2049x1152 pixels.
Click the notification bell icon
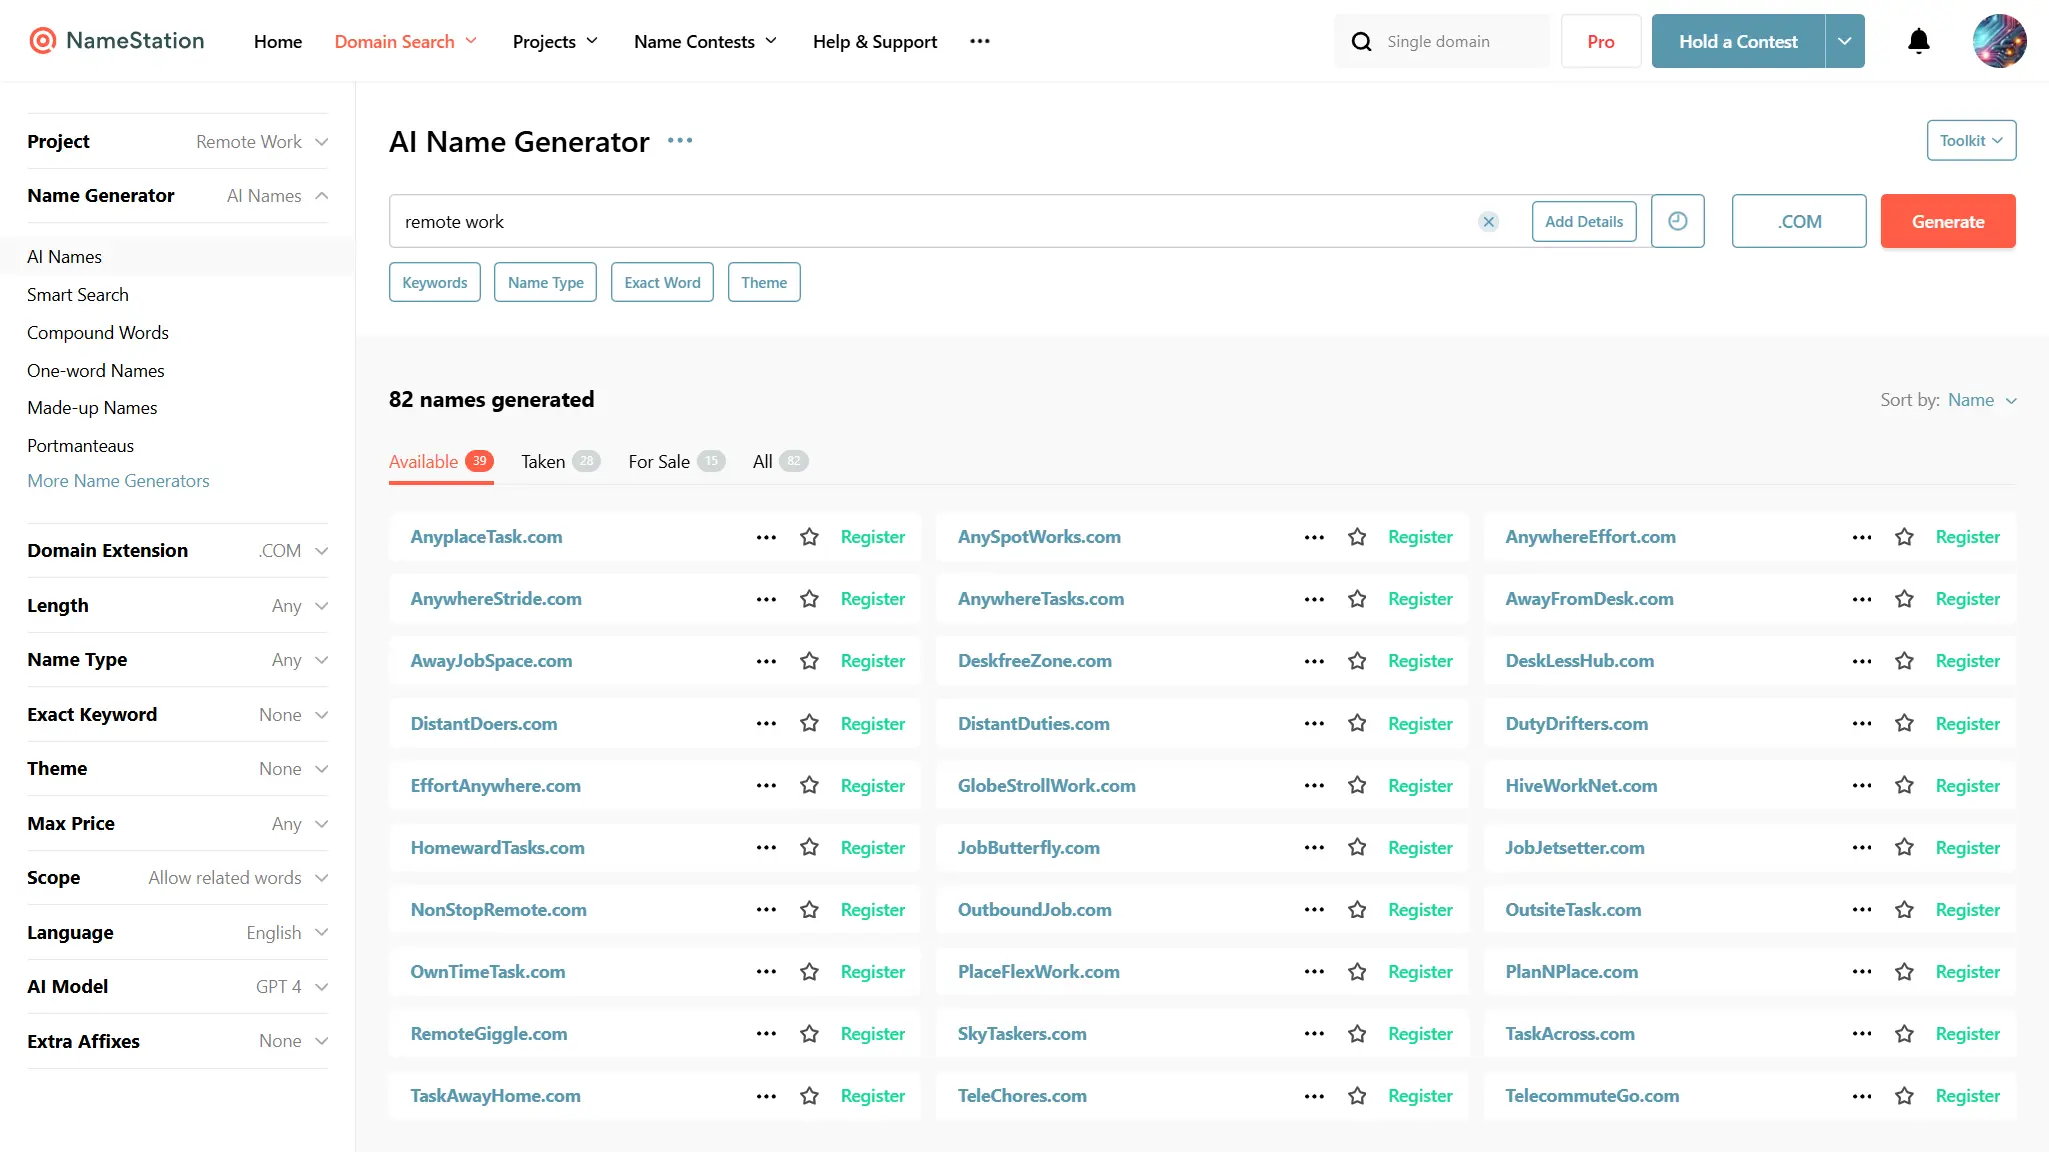pos(1918,41)
